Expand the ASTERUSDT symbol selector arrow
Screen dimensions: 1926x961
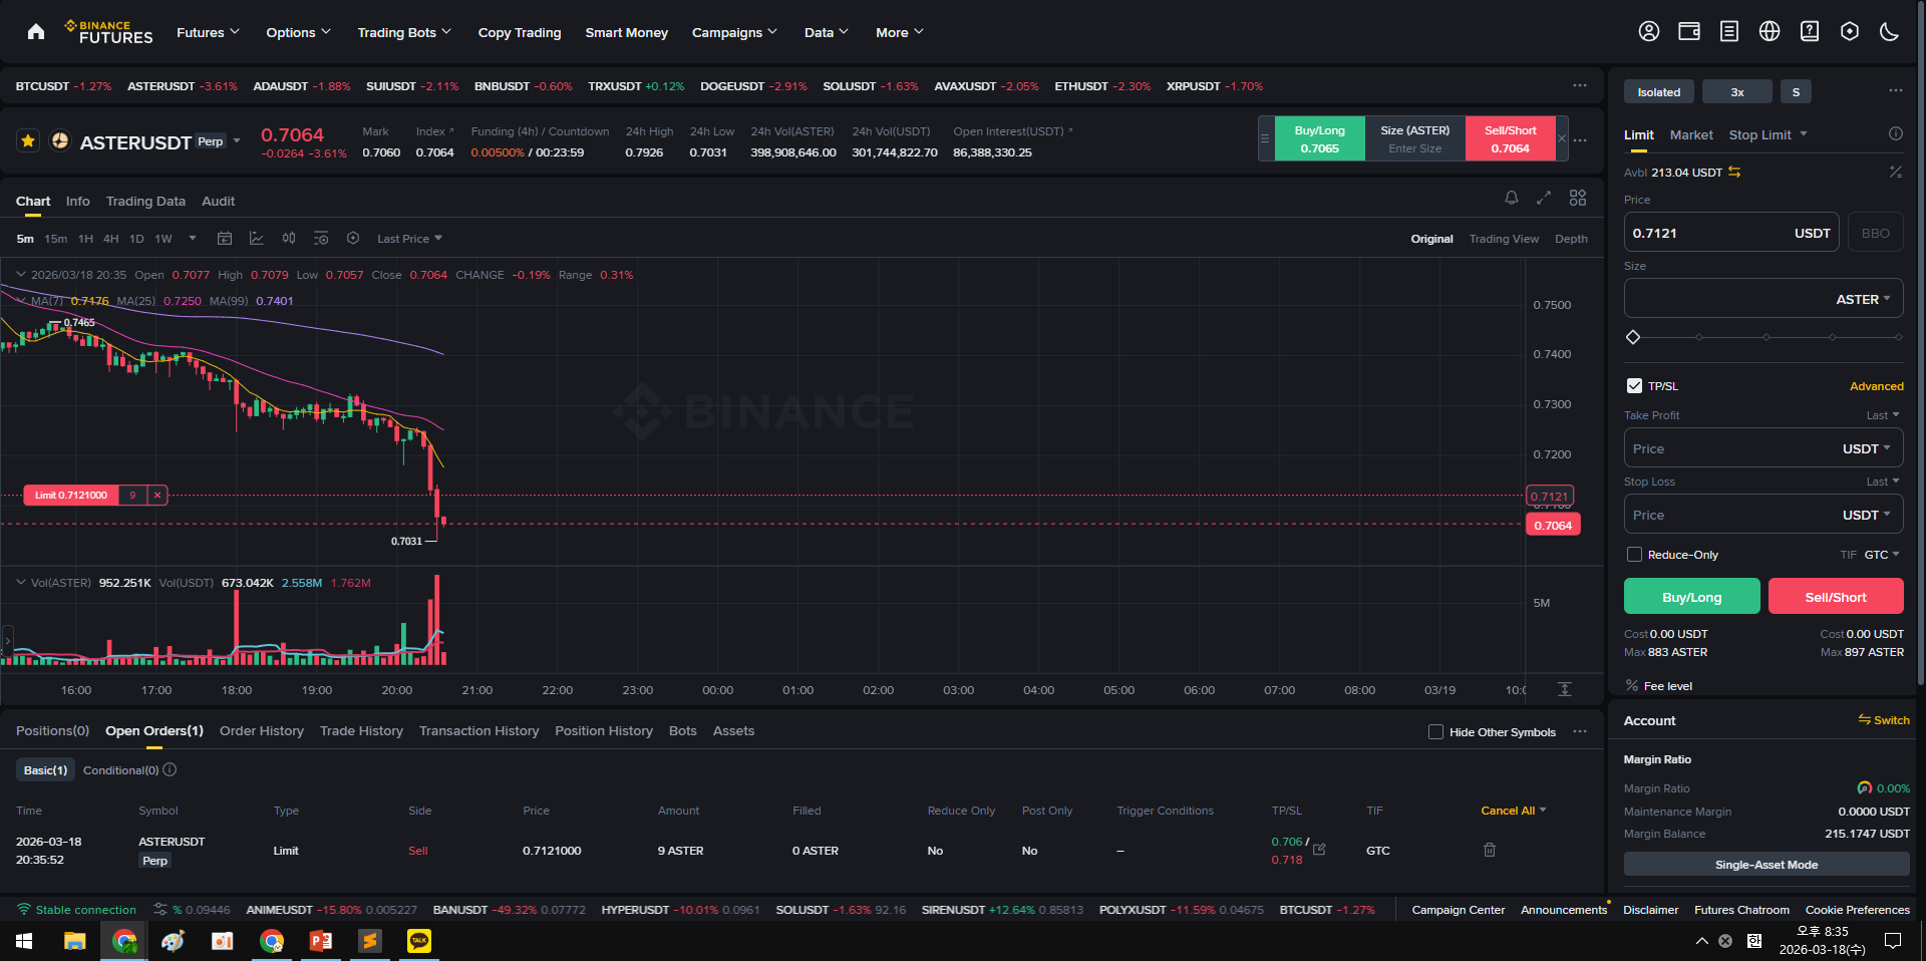[x=237, y=141]
